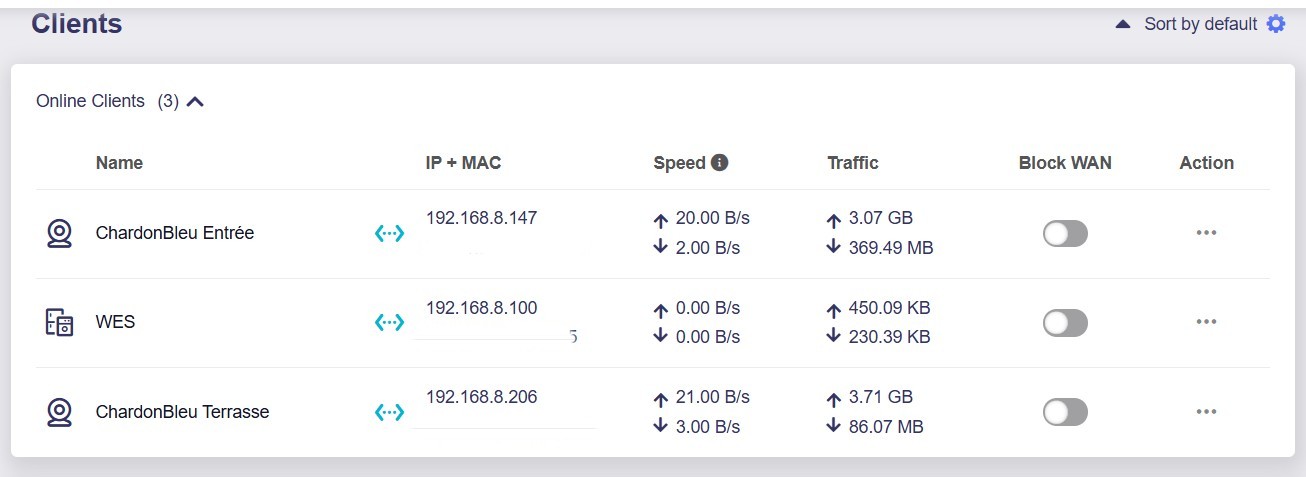This screenshot has height=477, width=1306.
Task: Click the camera icon beside ChardonBleu Terrasse
Action: 60,412
